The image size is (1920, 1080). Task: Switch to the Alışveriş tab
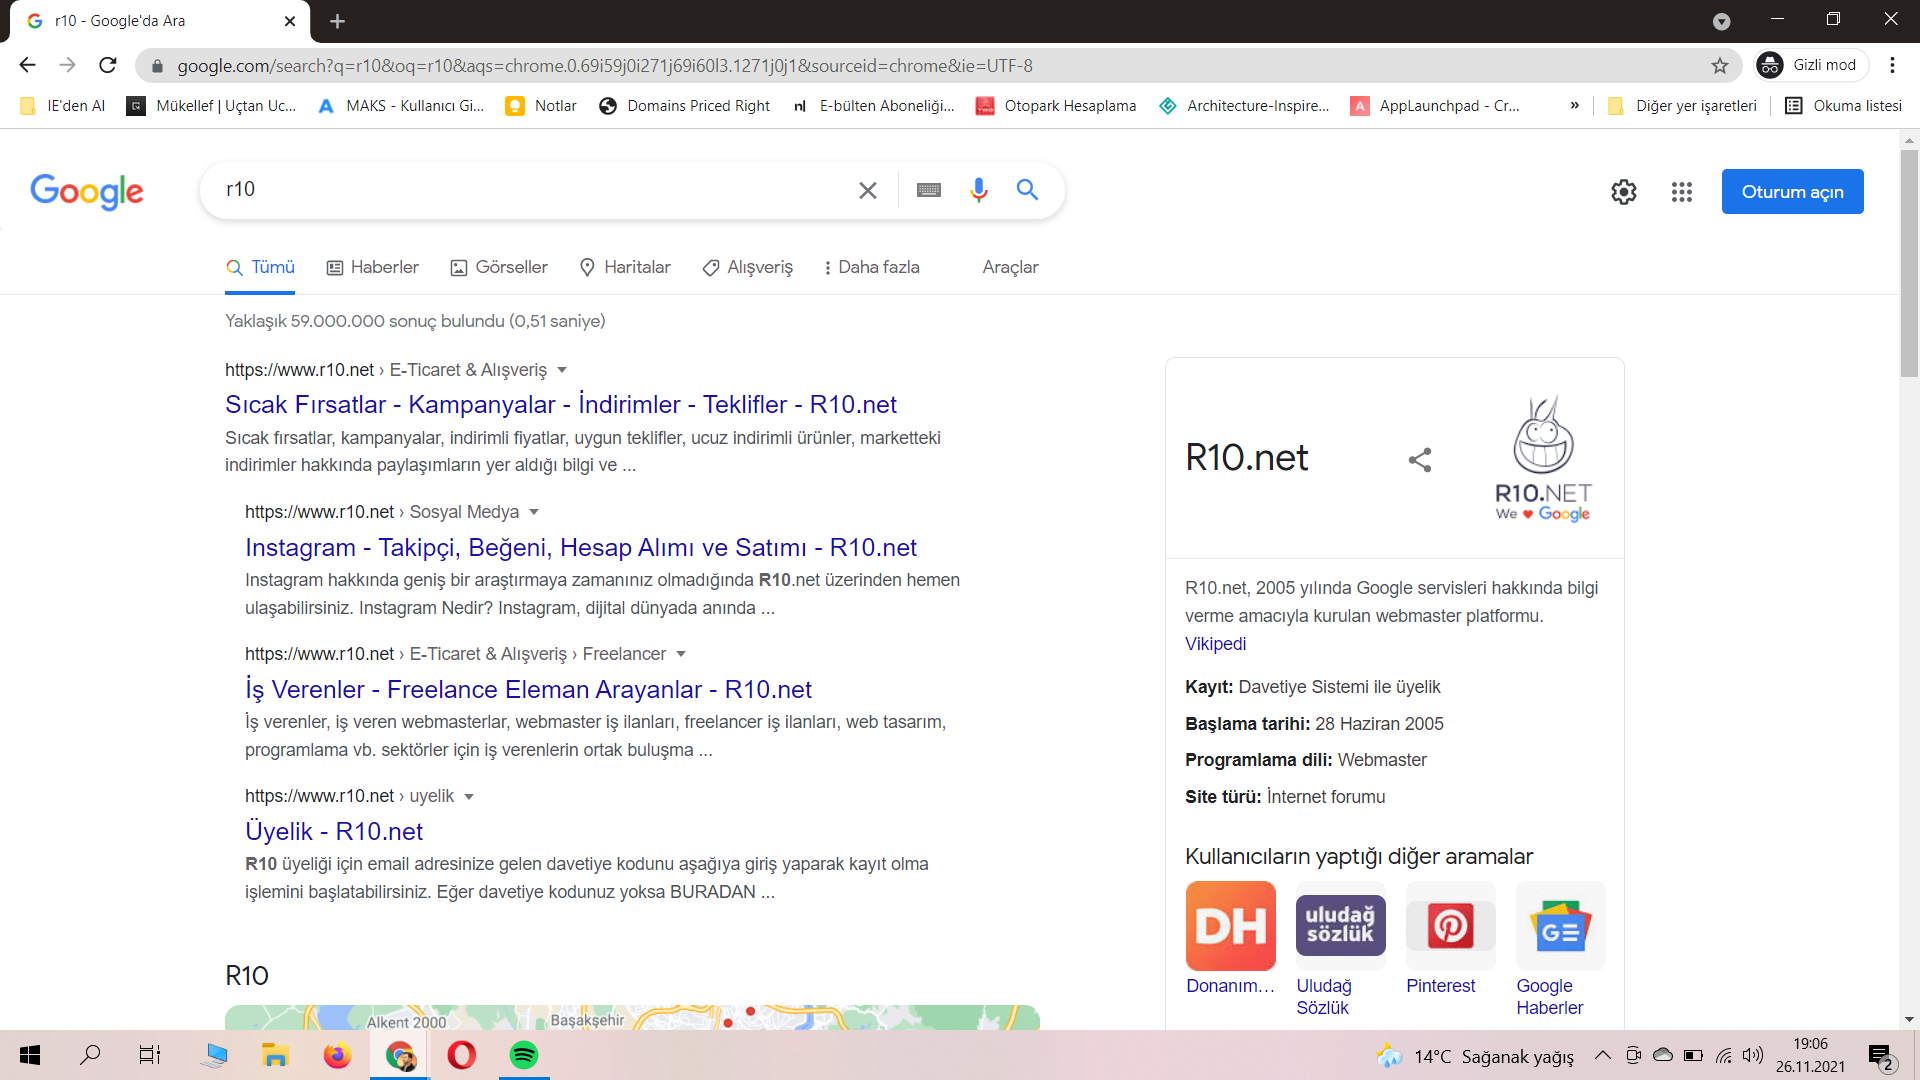pyautogui.click(x=747, y=268)
